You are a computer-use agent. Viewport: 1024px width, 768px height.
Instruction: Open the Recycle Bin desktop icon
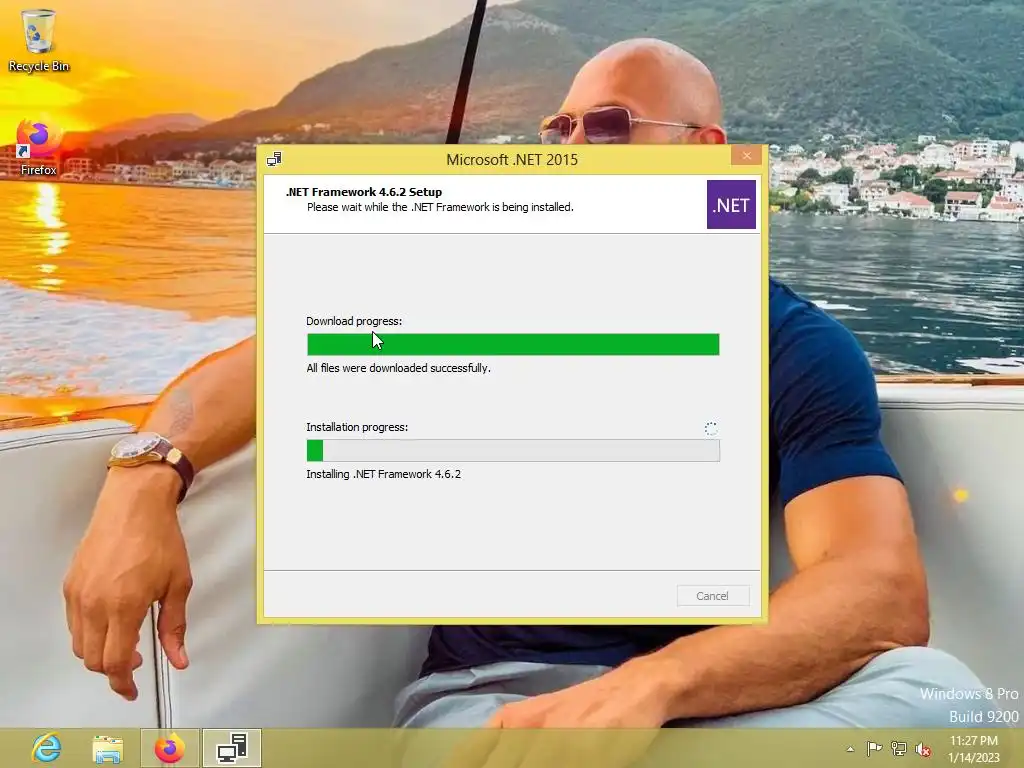pos(39,40)
